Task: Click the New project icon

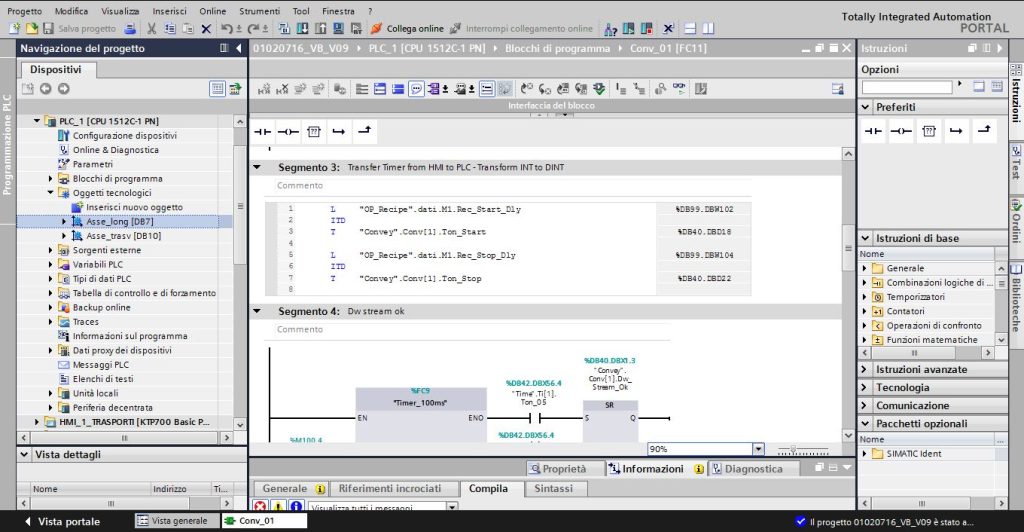Action: click(x=15, y=29)
